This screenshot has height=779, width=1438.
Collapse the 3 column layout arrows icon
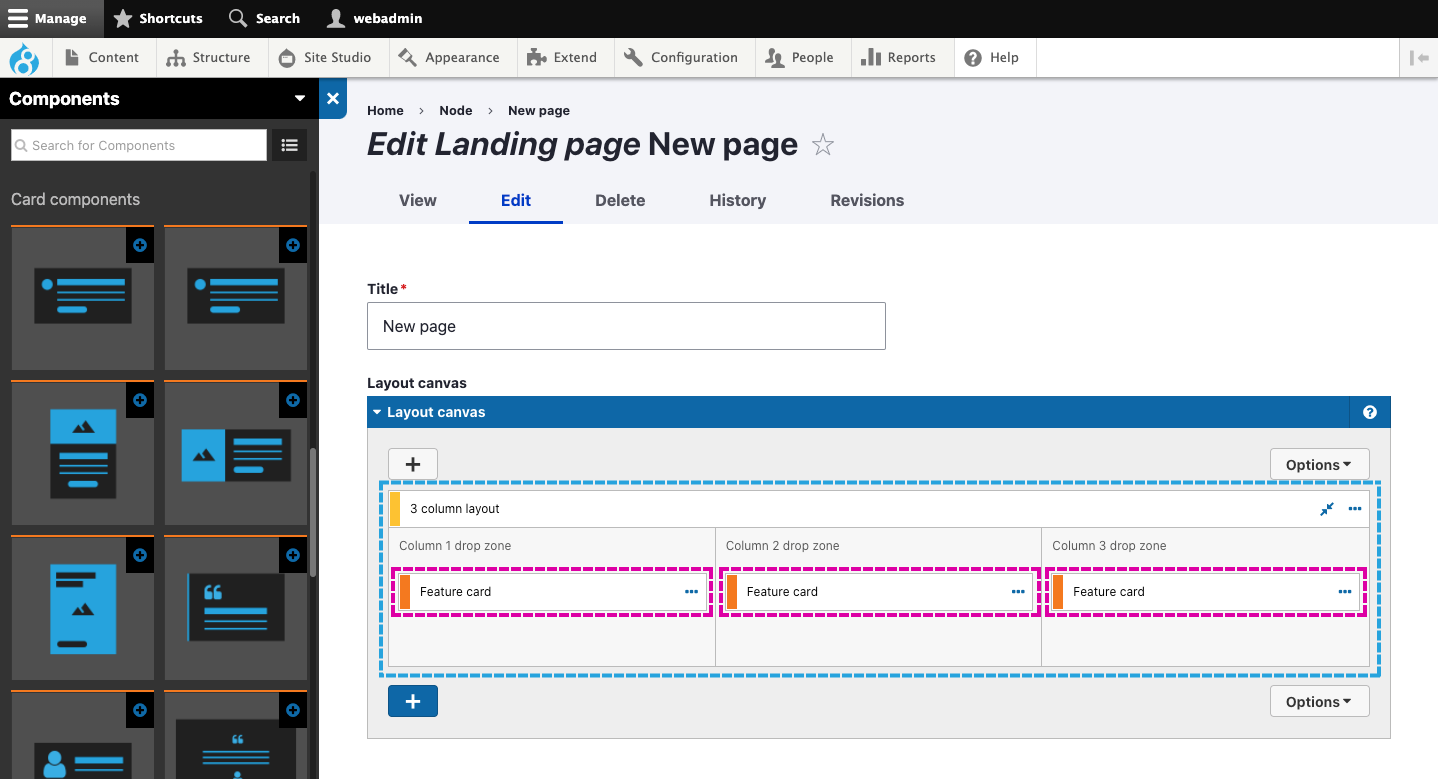(1327, 509)
